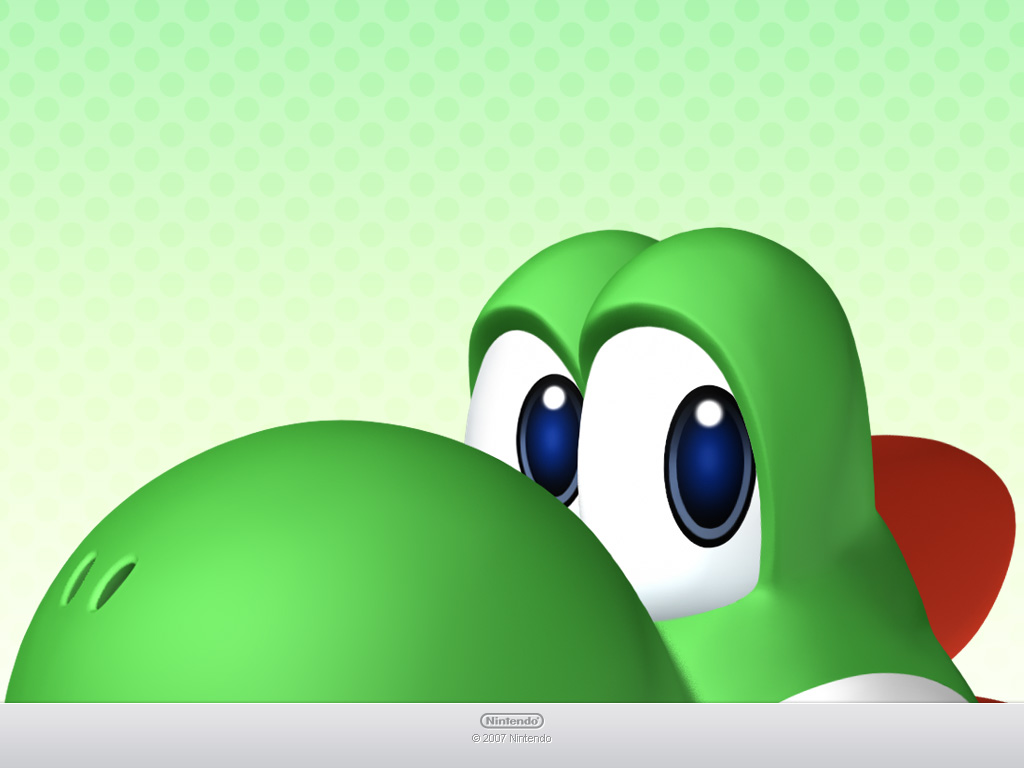This screenshot has width=1024, height=768.
Task: Click the © 2007 Nintendo copyright text
Action: point(512,739)
